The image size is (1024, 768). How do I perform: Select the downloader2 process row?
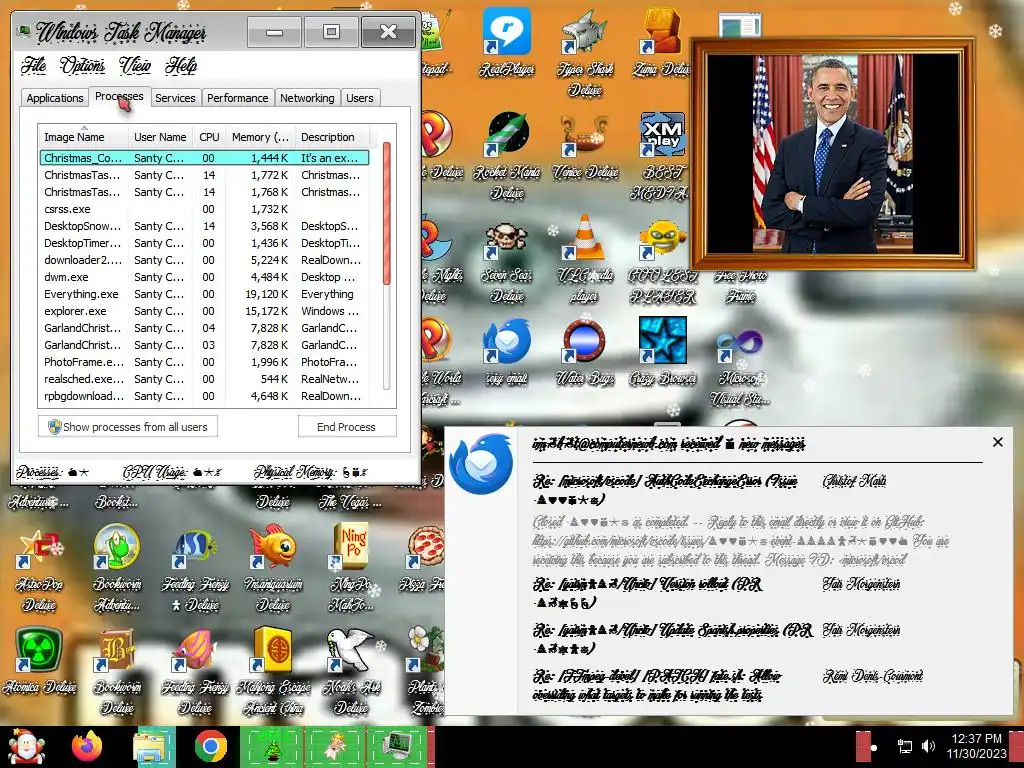pyautogui.click(x=204, y=260)
